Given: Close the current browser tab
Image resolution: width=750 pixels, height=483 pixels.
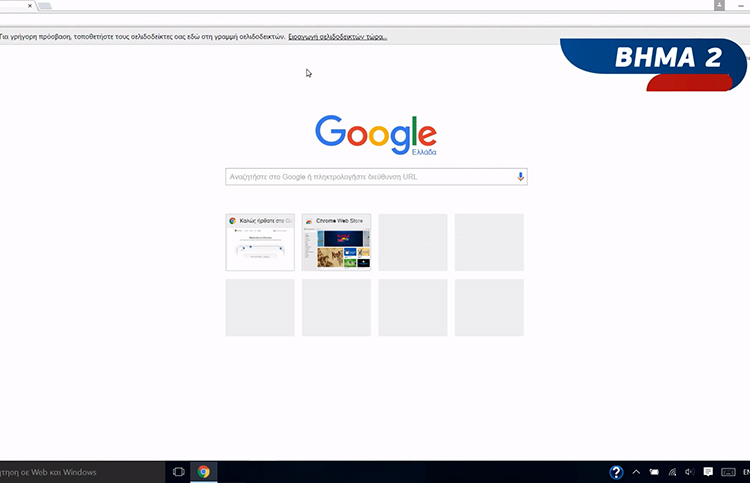Looking at the screenshot, I should tap(30, 6).
